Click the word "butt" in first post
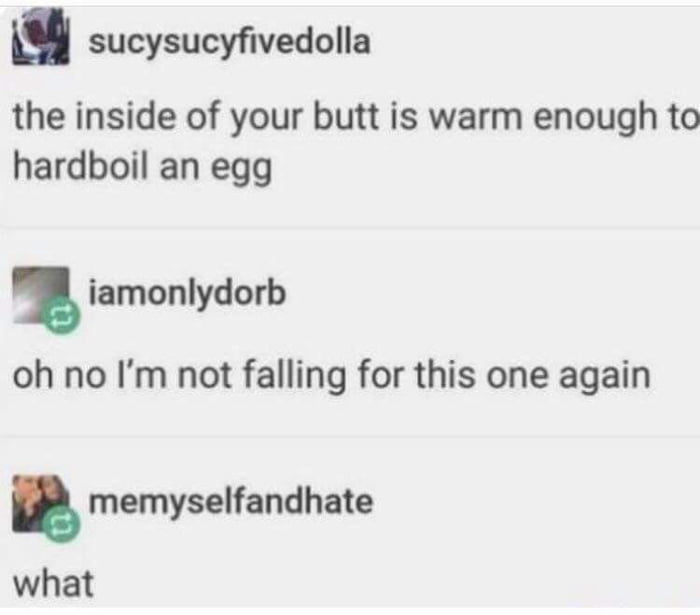Screen dimensions: 700x615 coord(346,116)
